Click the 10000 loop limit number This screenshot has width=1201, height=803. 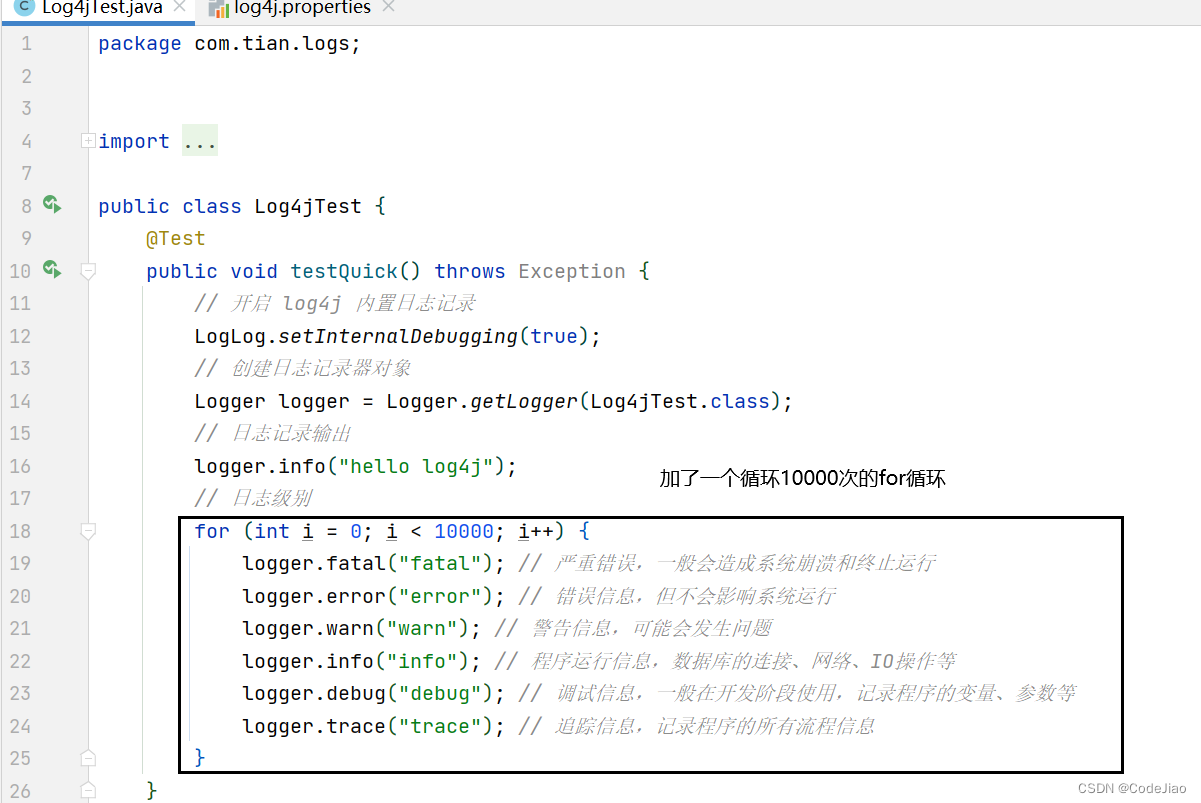464,531
